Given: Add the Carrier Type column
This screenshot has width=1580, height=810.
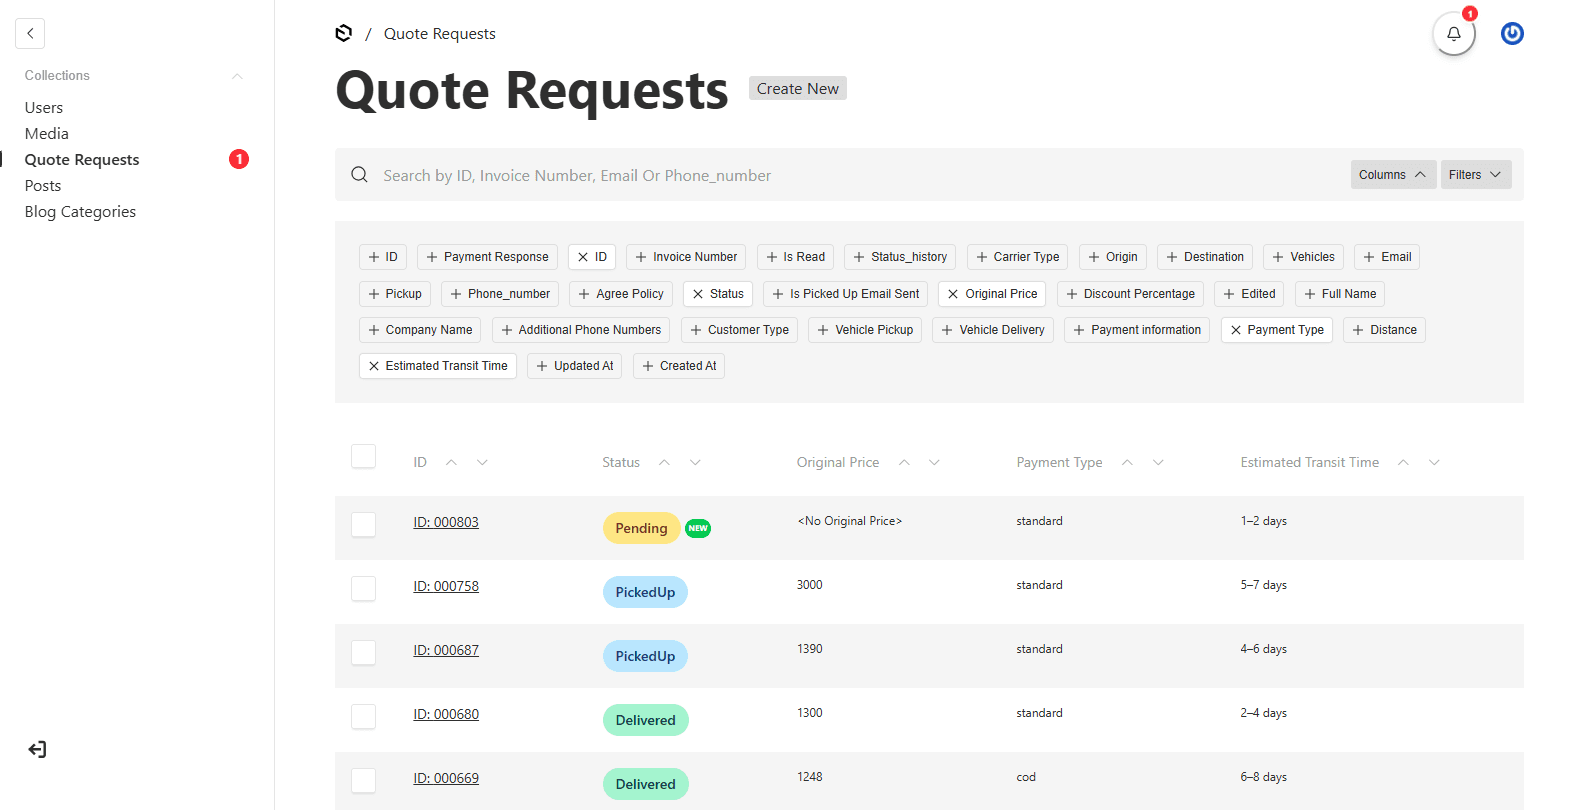Looking at the screenshot, I should pos(1017,257).
